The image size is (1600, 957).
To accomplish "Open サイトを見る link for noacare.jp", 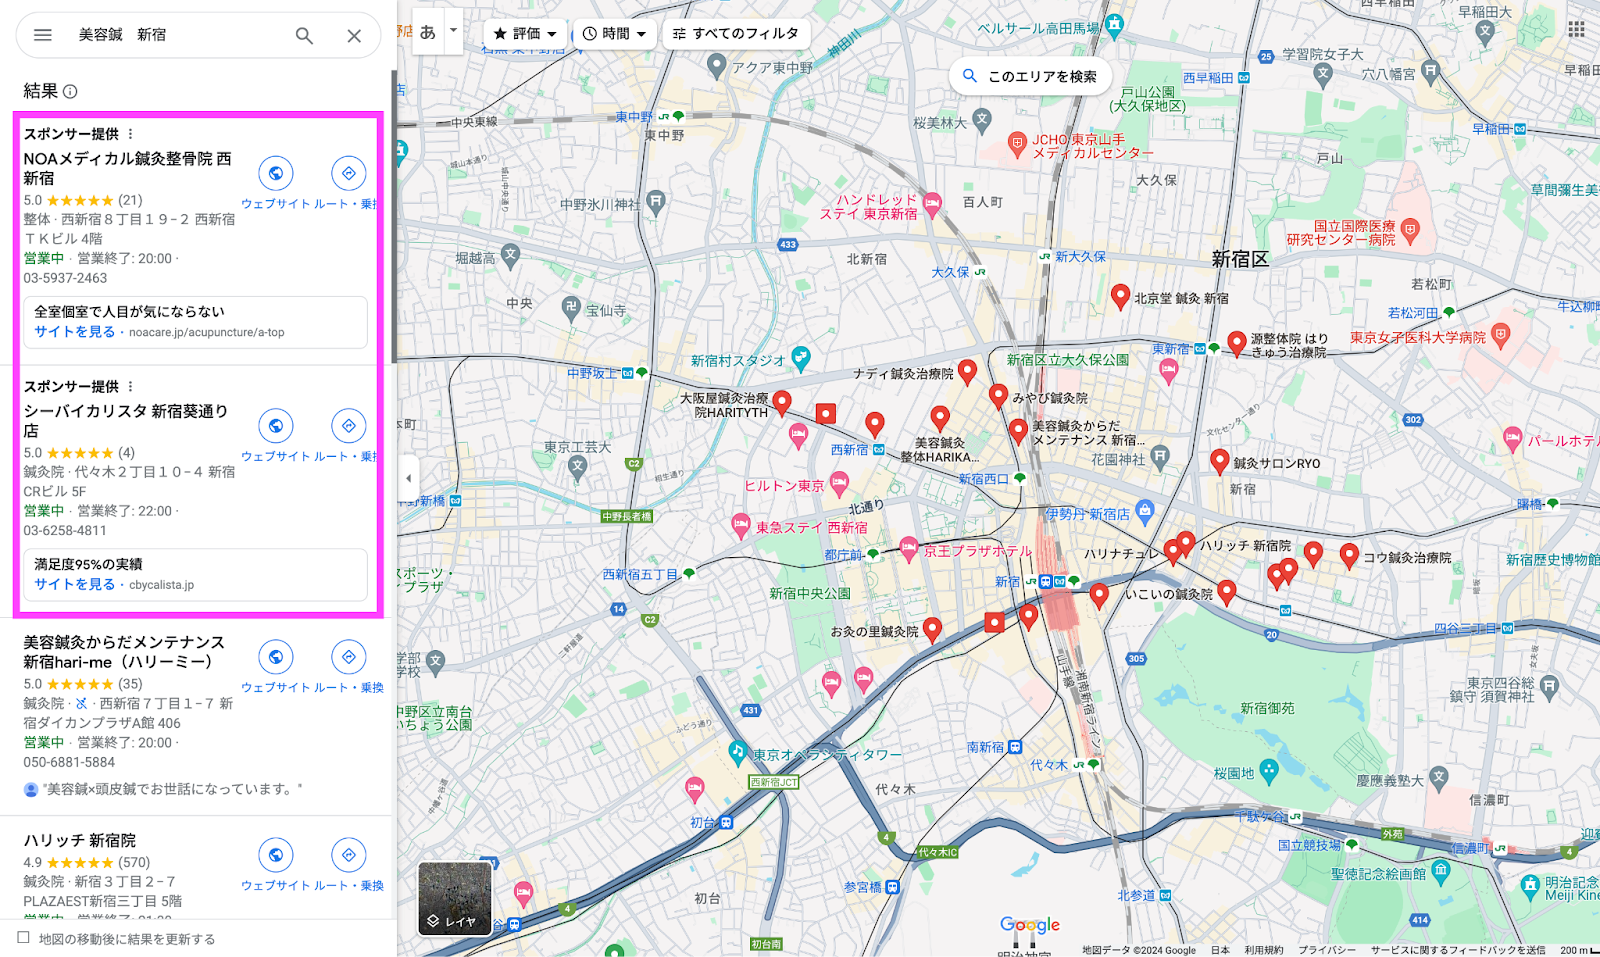I will pos(74,332).
